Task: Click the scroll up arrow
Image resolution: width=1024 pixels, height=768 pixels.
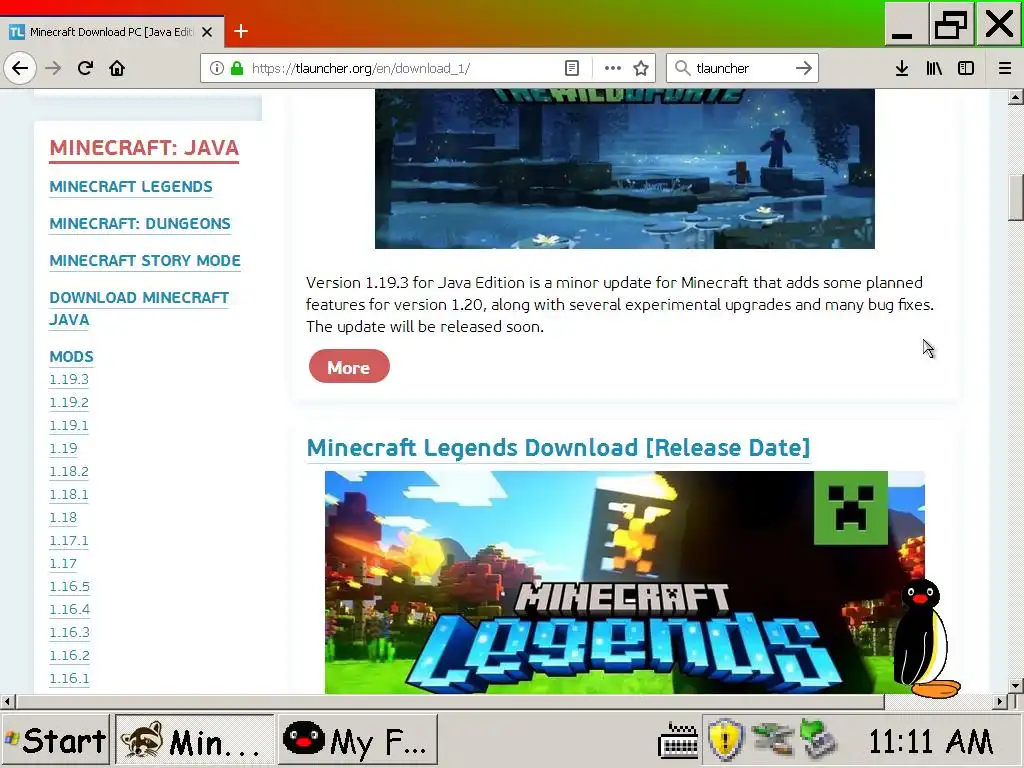Action: (x=1016, y=97)
